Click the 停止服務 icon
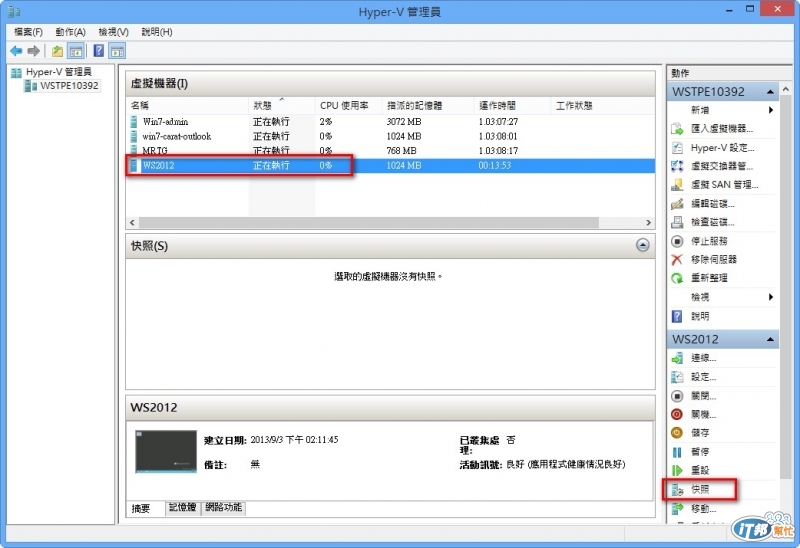The height and width of the screenshot is (548, 800). point(677,241)
